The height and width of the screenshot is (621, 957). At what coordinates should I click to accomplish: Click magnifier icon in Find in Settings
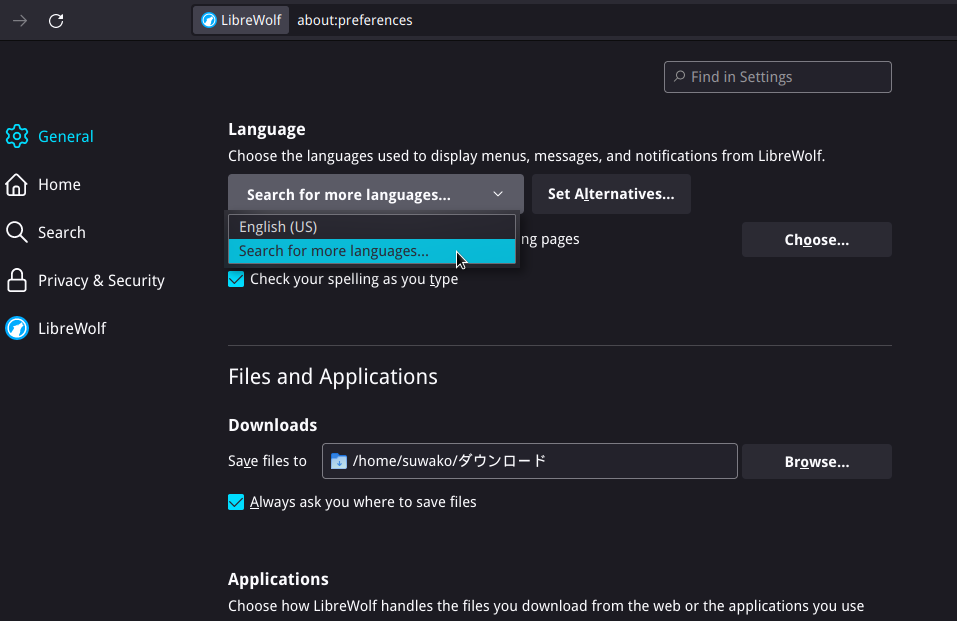[679, 76]
